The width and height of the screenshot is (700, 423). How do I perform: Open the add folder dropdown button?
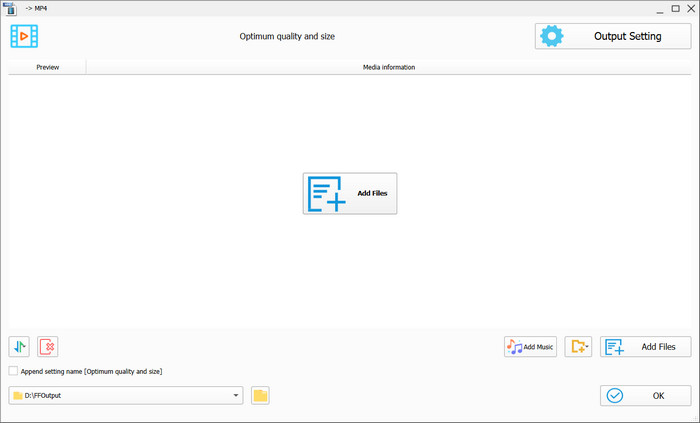(x=578, y=347)
